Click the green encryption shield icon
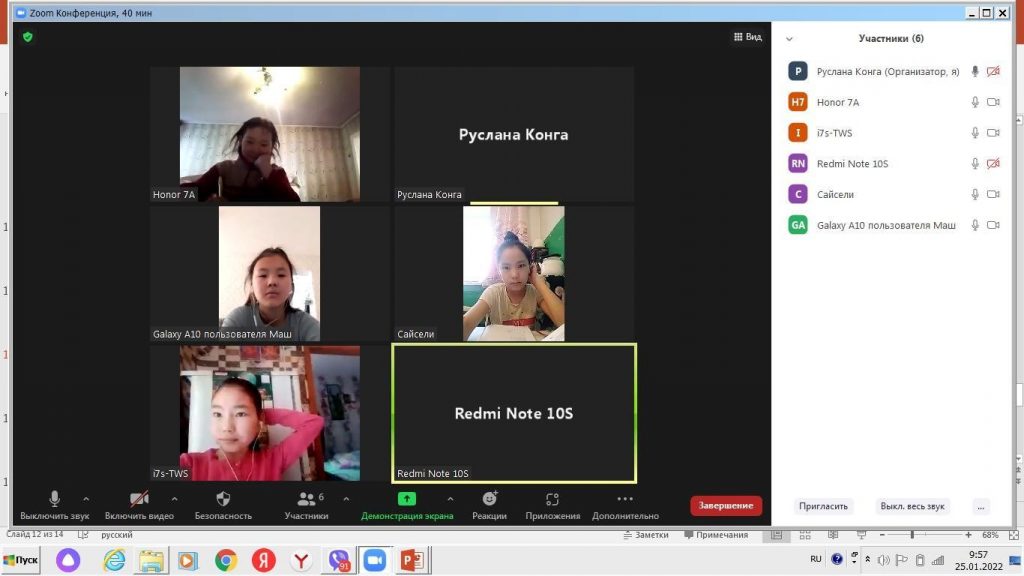The width and height of the screenshot is (1024, 576). 28,37
